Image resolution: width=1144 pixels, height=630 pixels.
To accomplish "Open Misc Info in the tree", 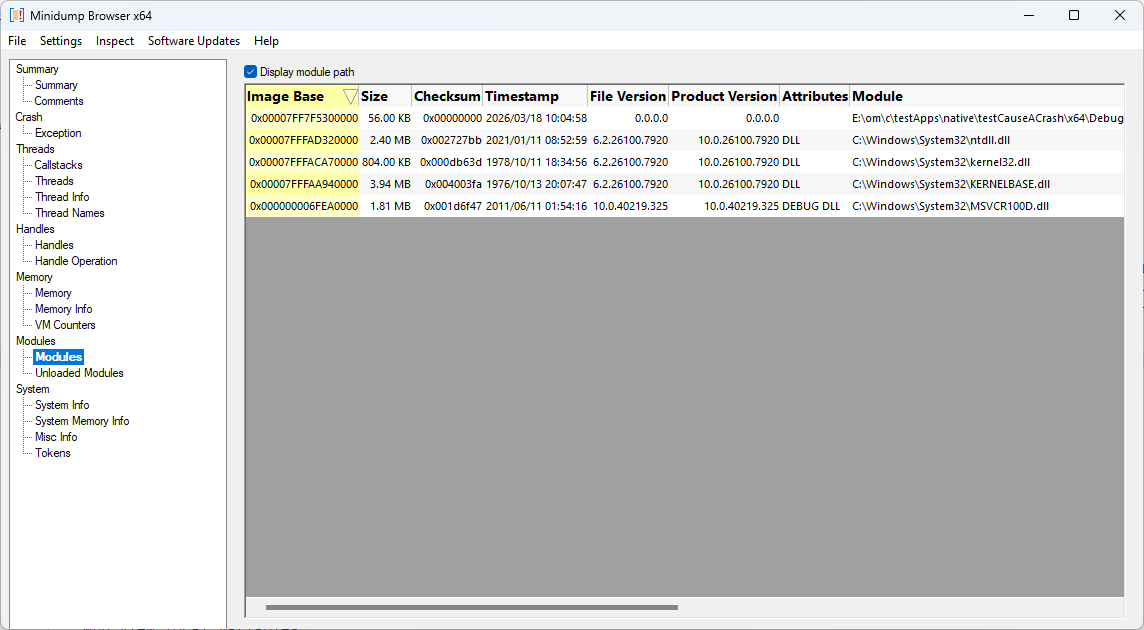I will click(56, 437).
